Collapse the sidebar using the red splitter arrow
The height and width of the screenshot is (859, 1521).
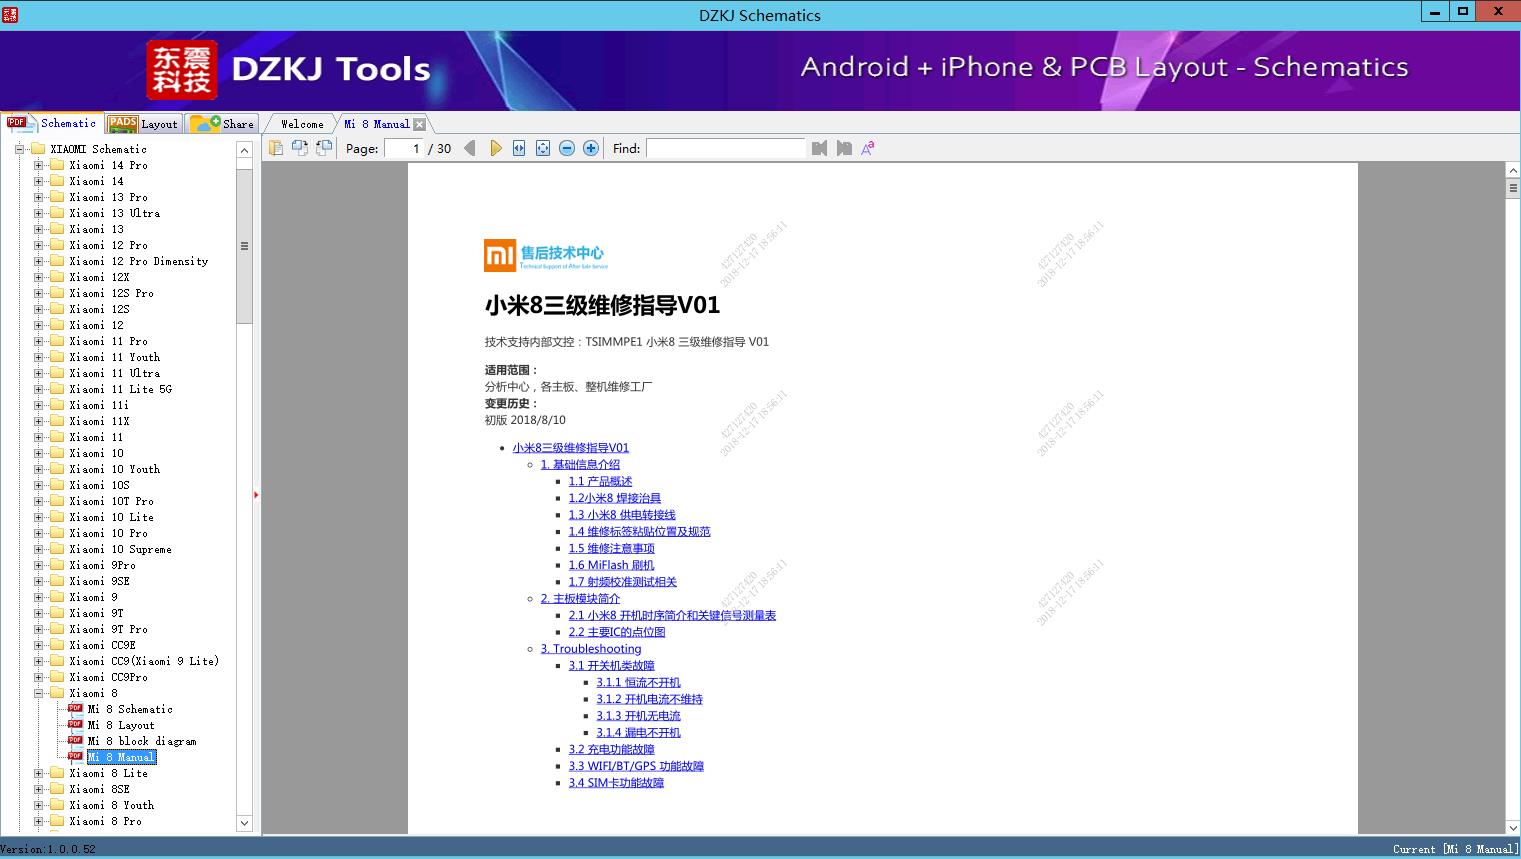click(256, 494)
